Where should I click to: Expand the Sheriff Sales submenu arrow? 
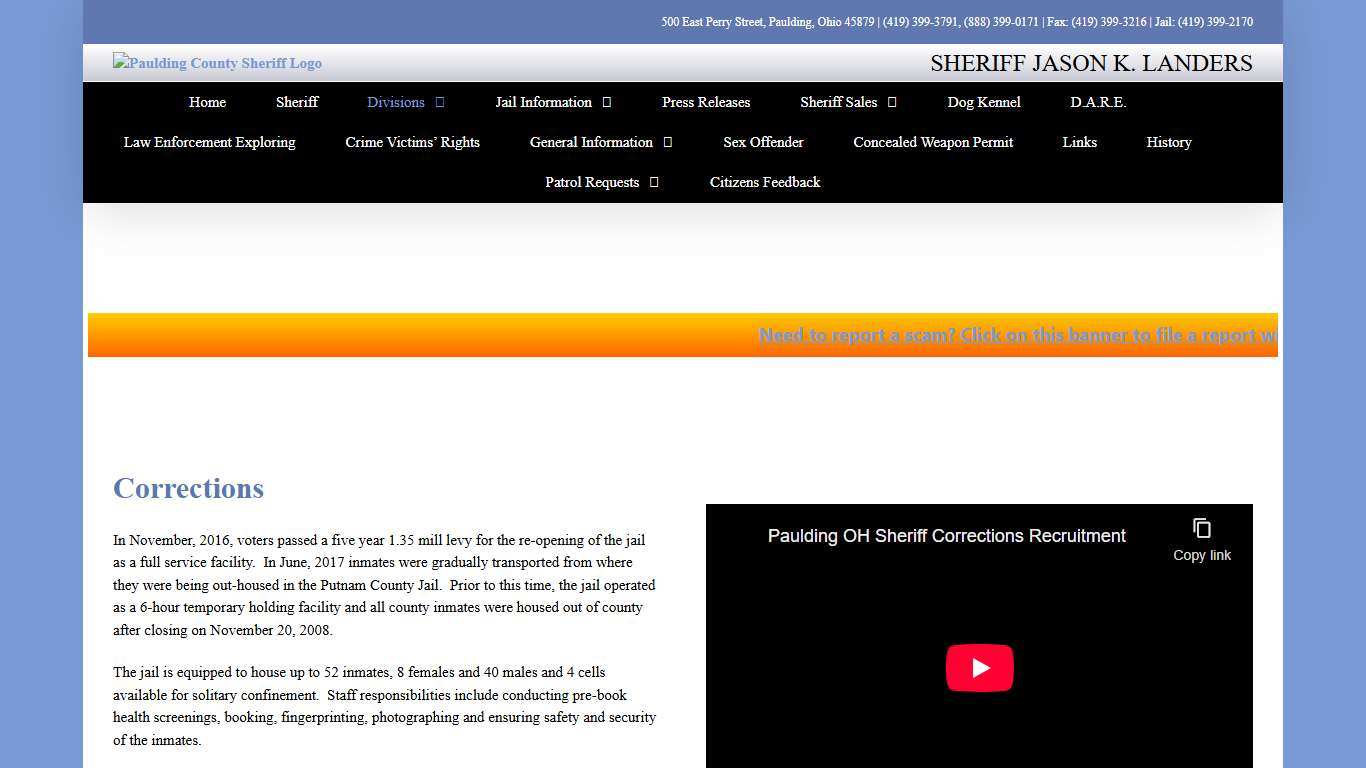(x=892, y=103)
